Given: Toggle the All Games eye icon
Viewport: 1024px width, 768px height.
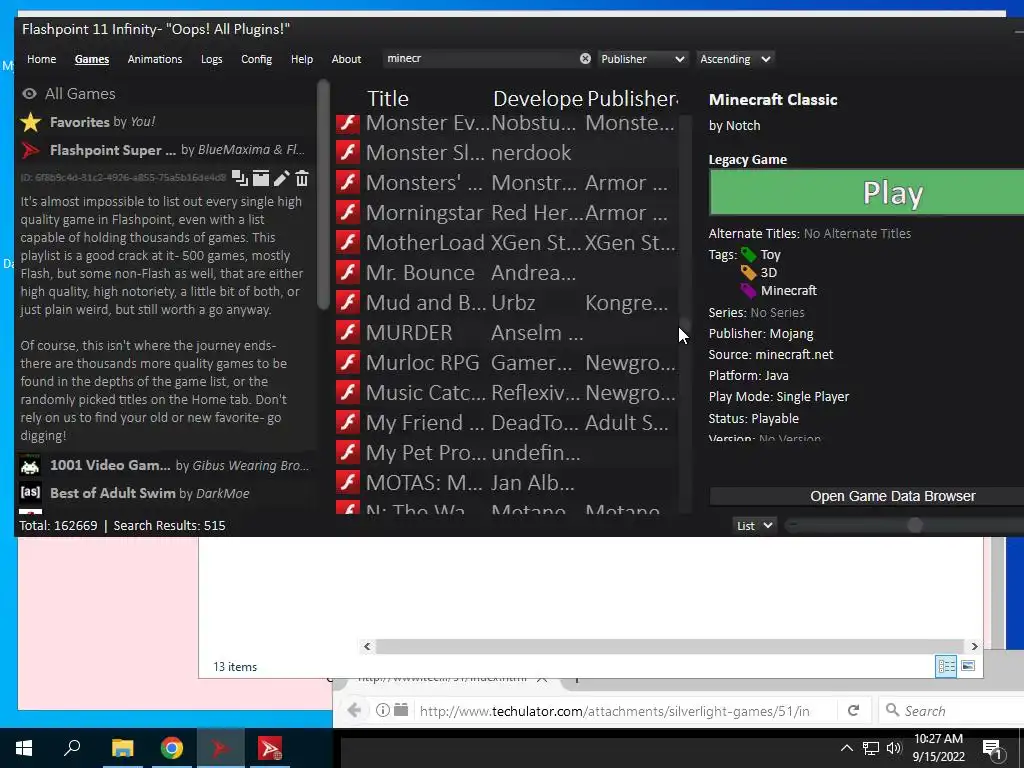Looking at the screenshot, I should click(x=29, y=94).
